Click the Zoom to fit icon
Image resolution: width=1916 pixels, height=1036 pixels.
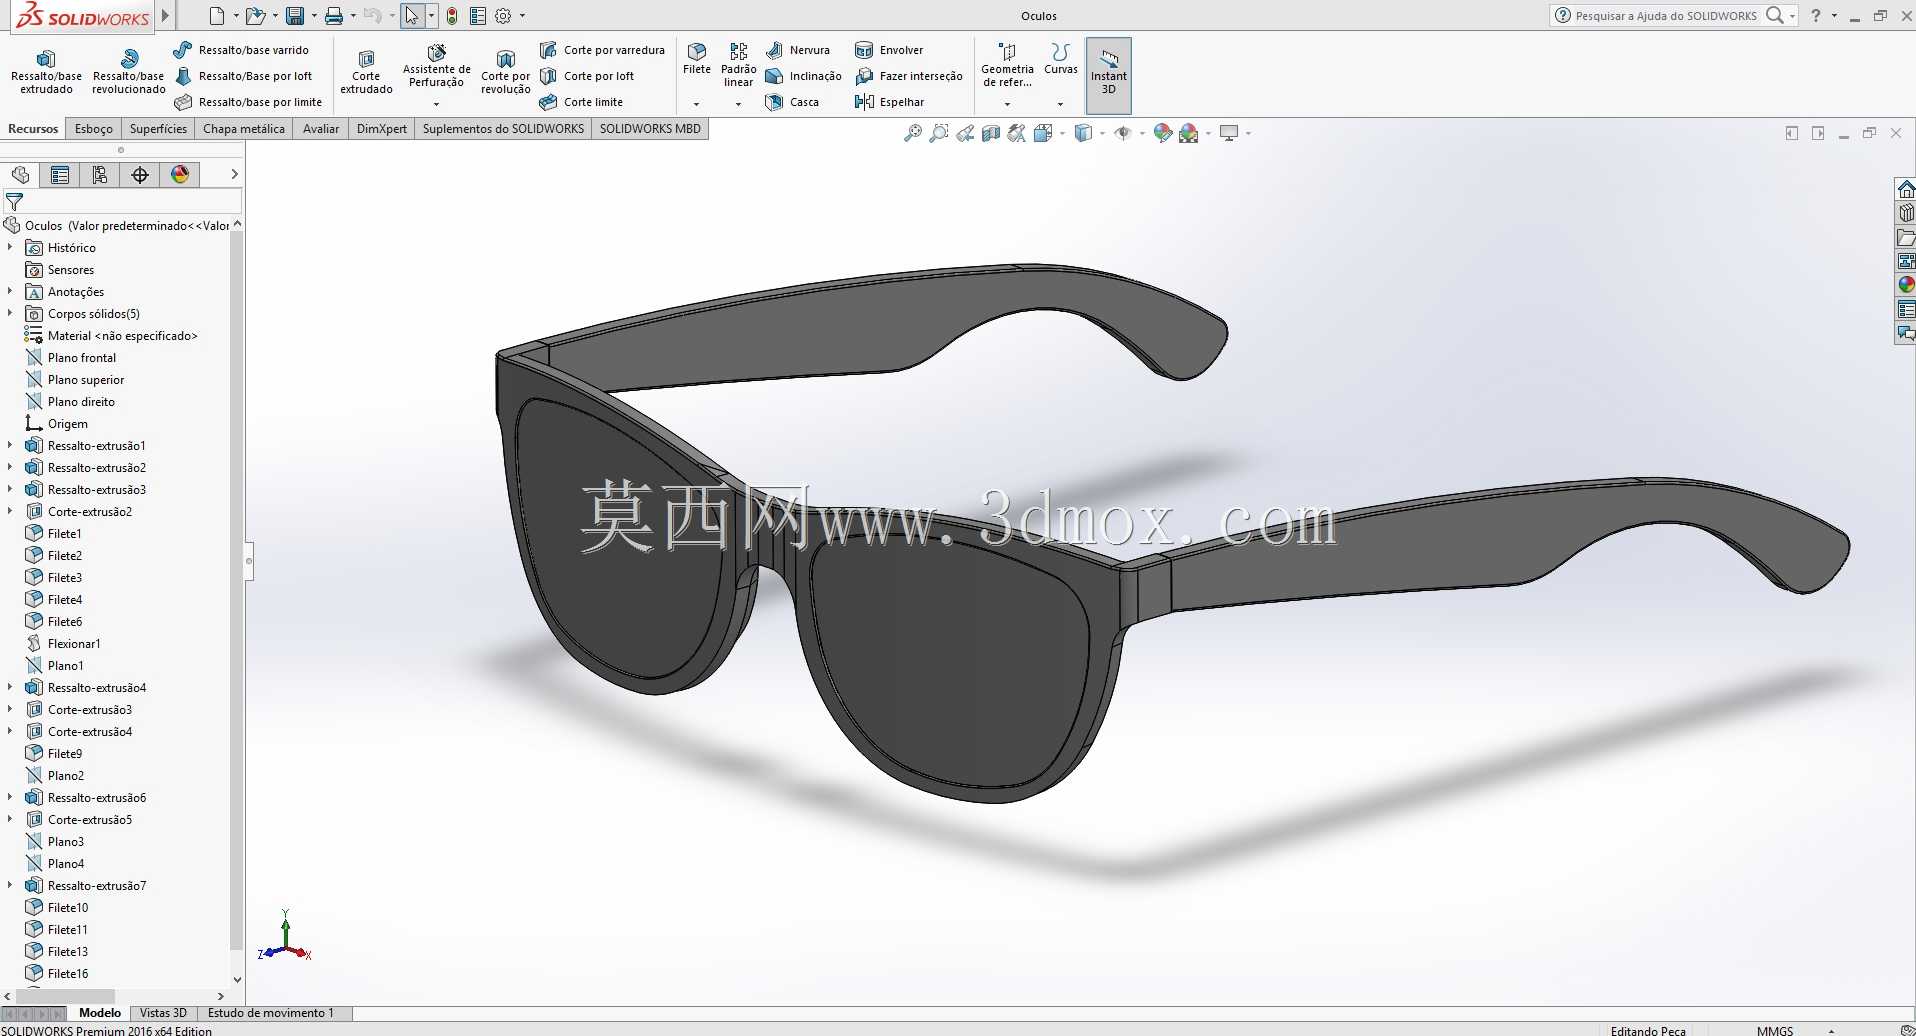point(912,133)
